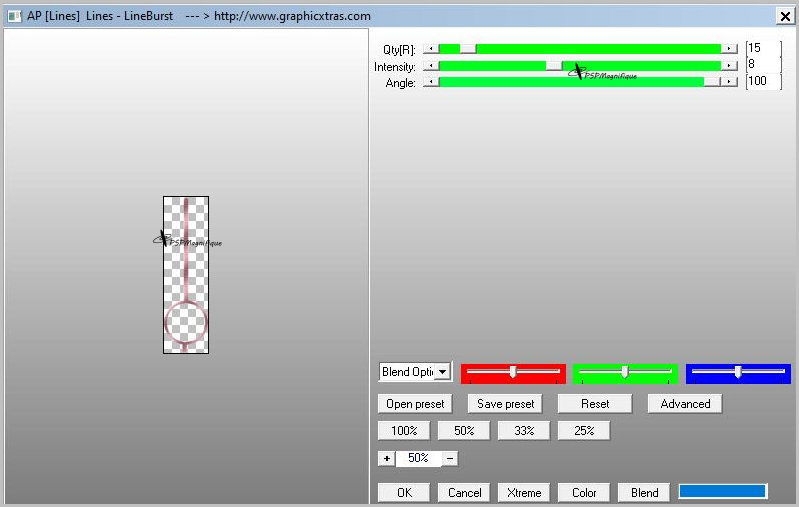This screenshot has height=507, width=799.
Task: Click the Qty value input field
Action: tap(762, 48)
